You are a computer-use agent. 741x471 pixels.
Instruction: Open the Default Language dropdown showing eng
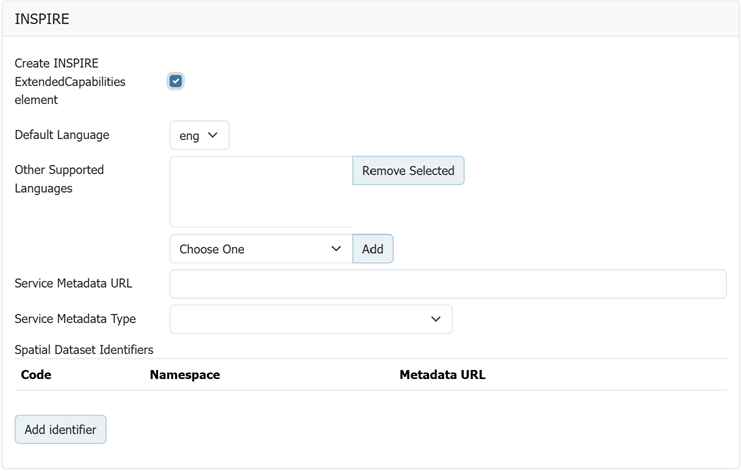pyautogui.click(x=199, y=135)
